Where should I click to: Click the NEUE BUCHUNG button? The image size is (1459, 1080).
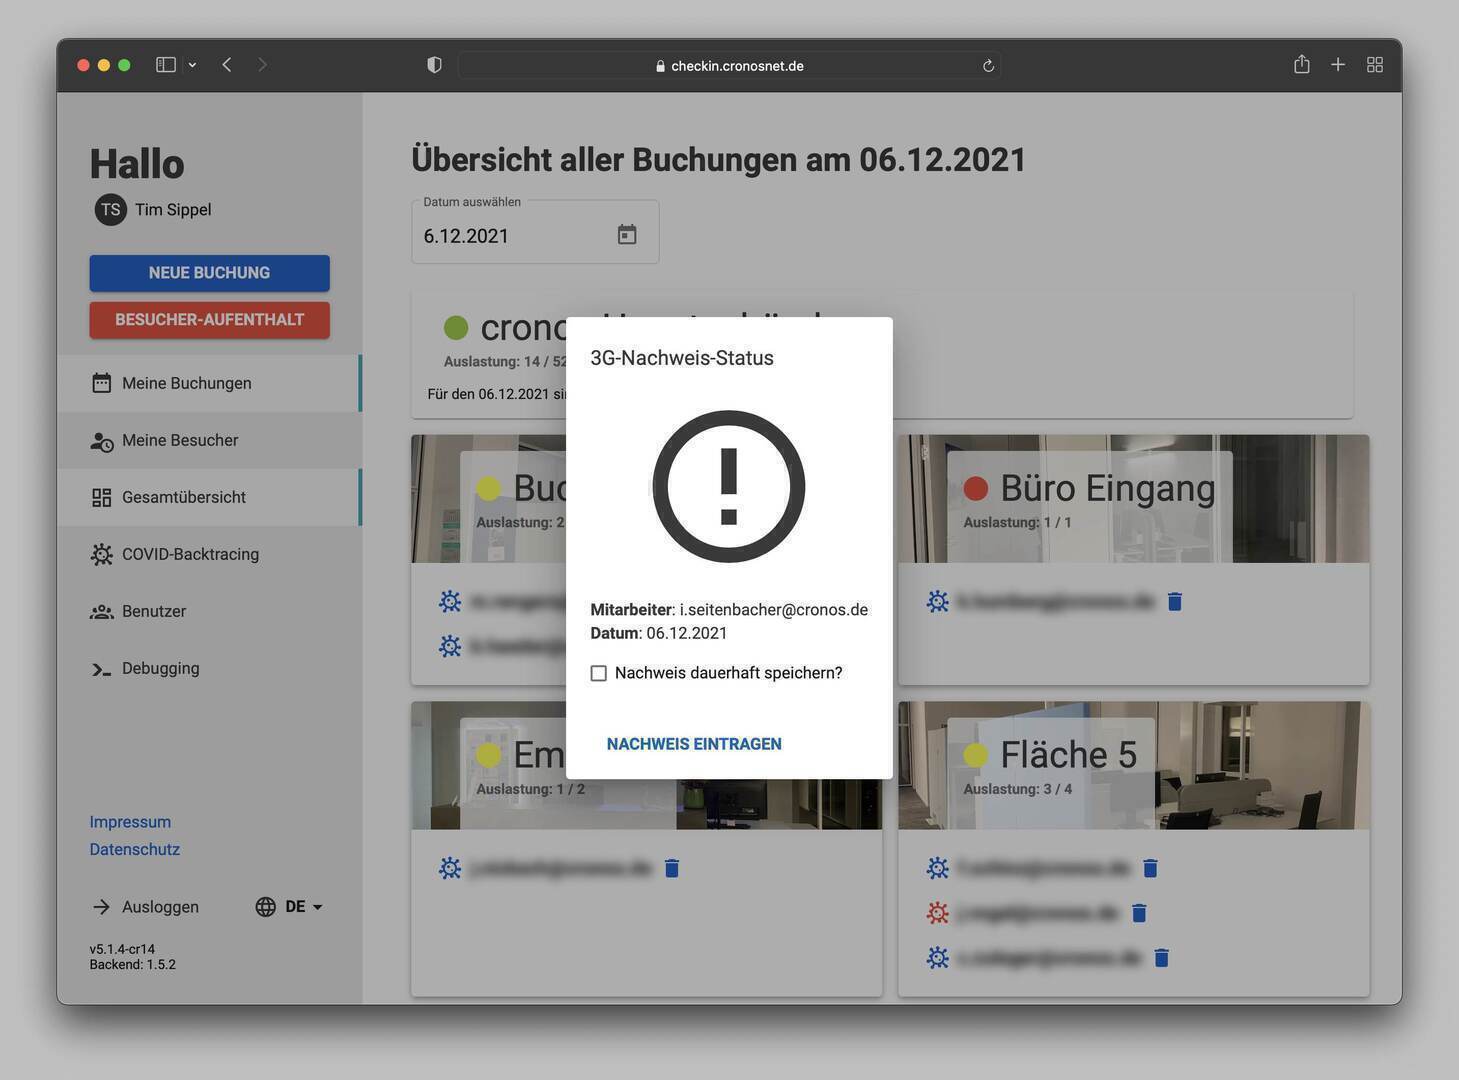point(209,273)
